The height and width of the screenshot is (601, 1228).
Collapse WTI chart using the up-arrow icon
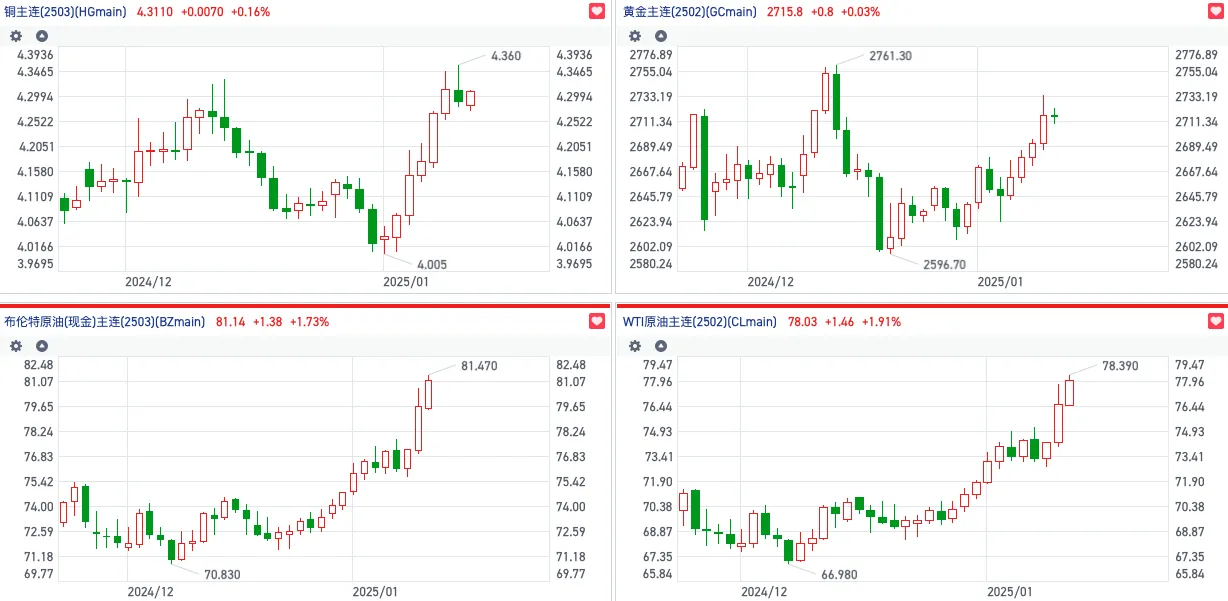660,346
